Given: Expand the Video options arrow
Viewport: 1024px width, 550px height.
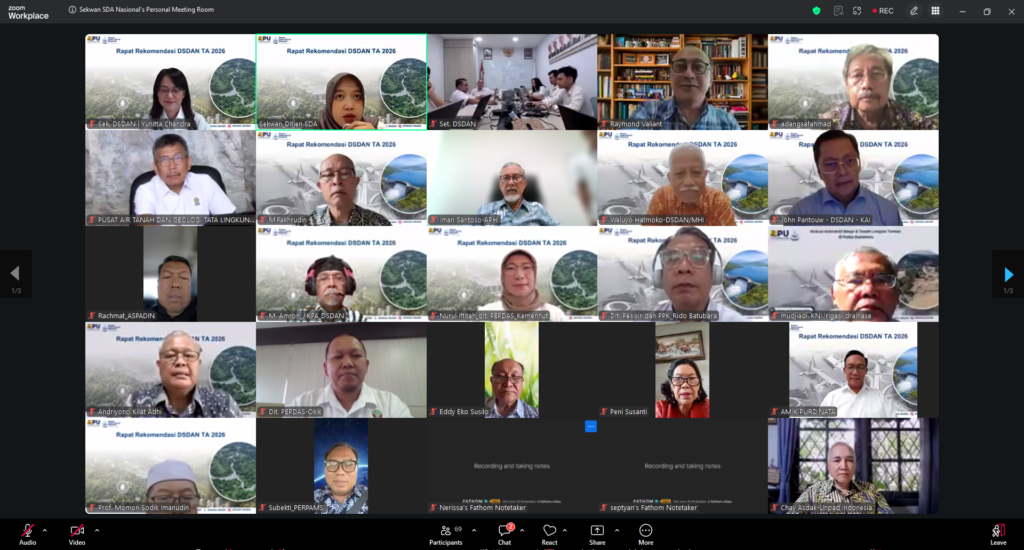Looking at the screenshot, I should pyautogui.click(x=97, y=530).
